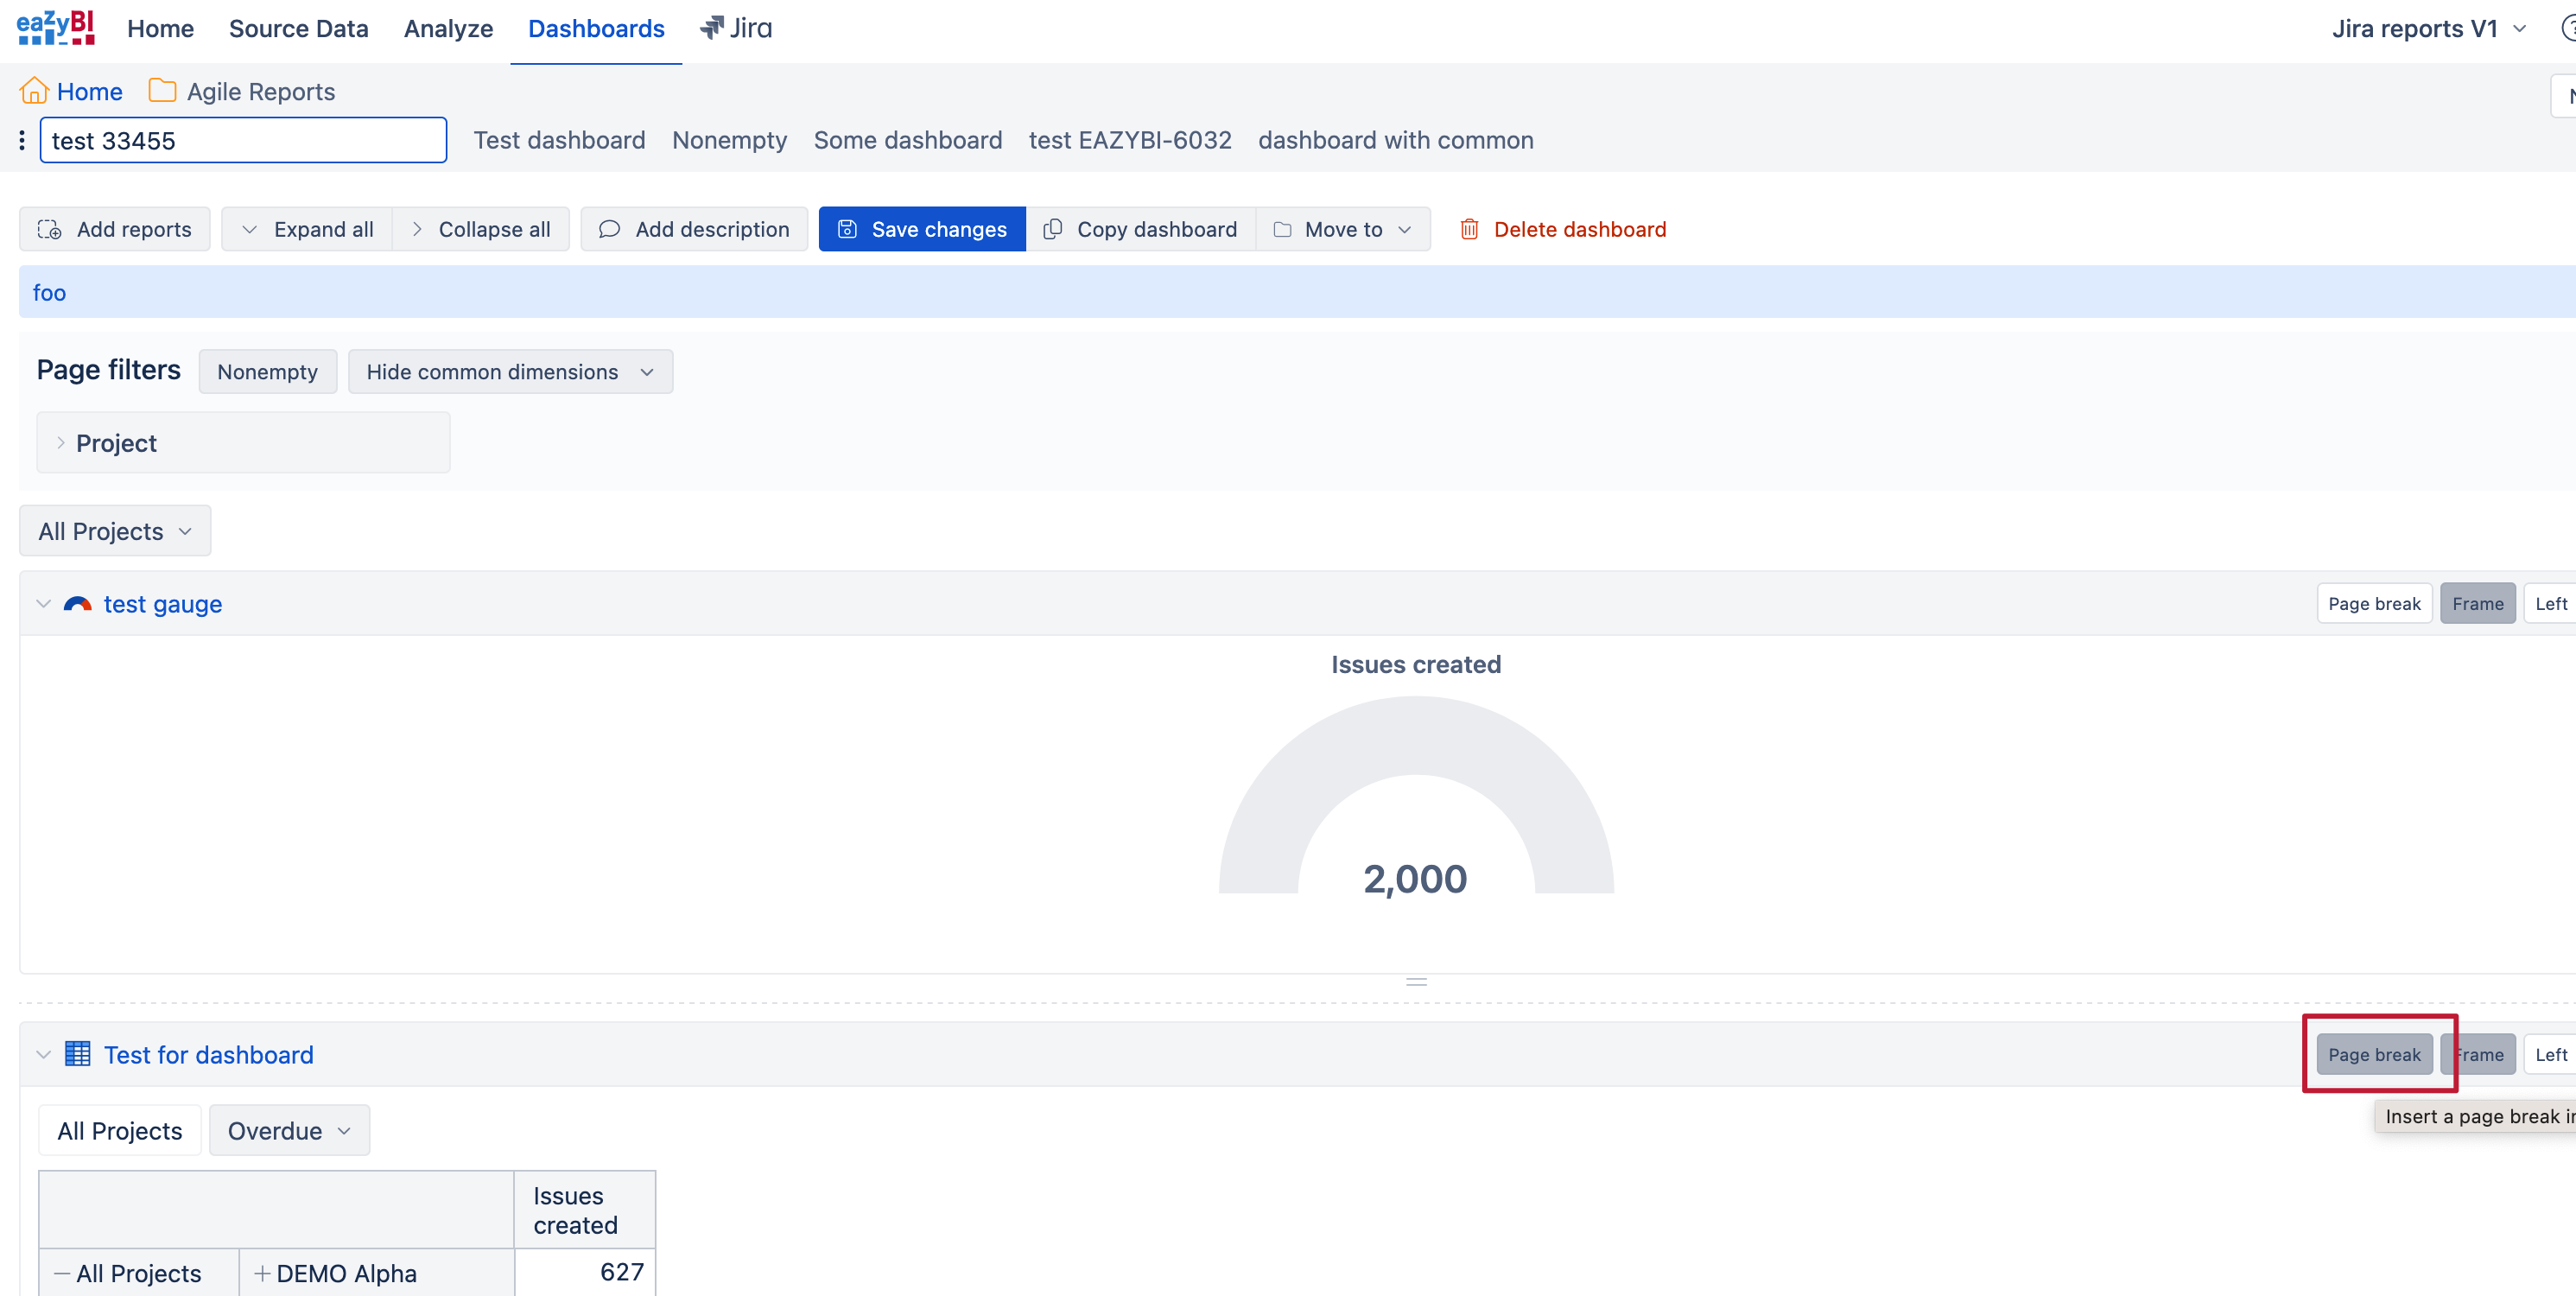This screenshot has height=1296, width=2576.
Task: Click Delete dashboard button
Action: [1563, 229]
